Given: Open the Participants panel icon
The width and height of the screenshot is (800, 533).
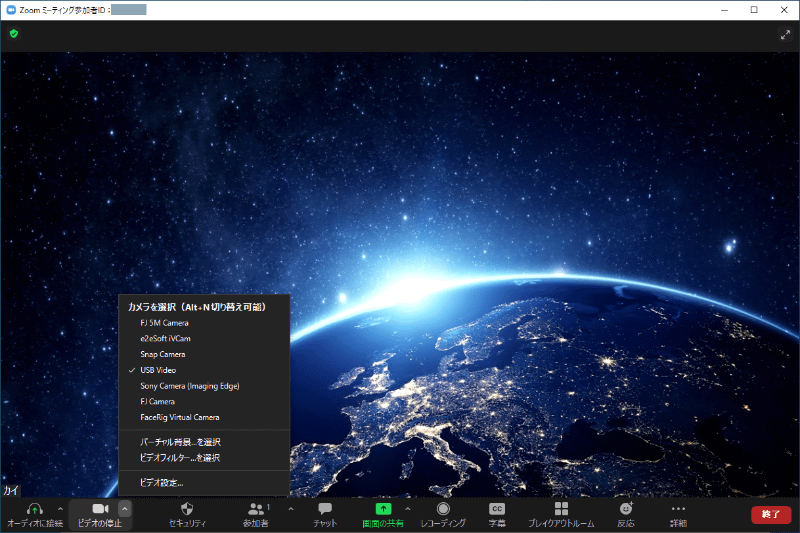Looking at the screenshot, I should tap(256, 509).
